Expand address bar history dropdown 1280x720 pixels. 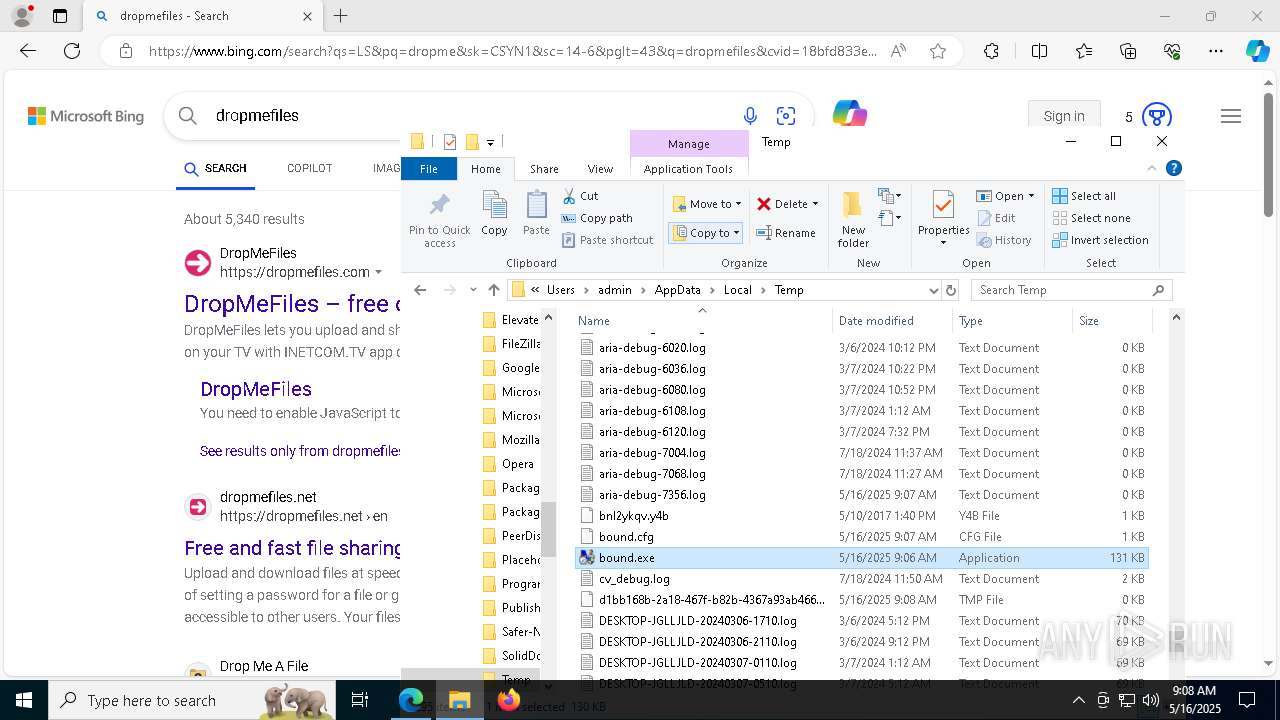click(934, 290)
